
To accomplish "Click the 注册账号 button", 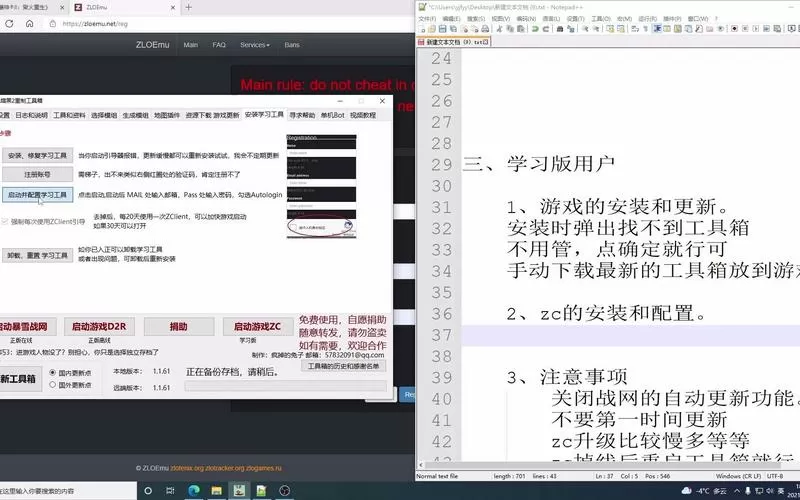I will (x=38, y=174).
